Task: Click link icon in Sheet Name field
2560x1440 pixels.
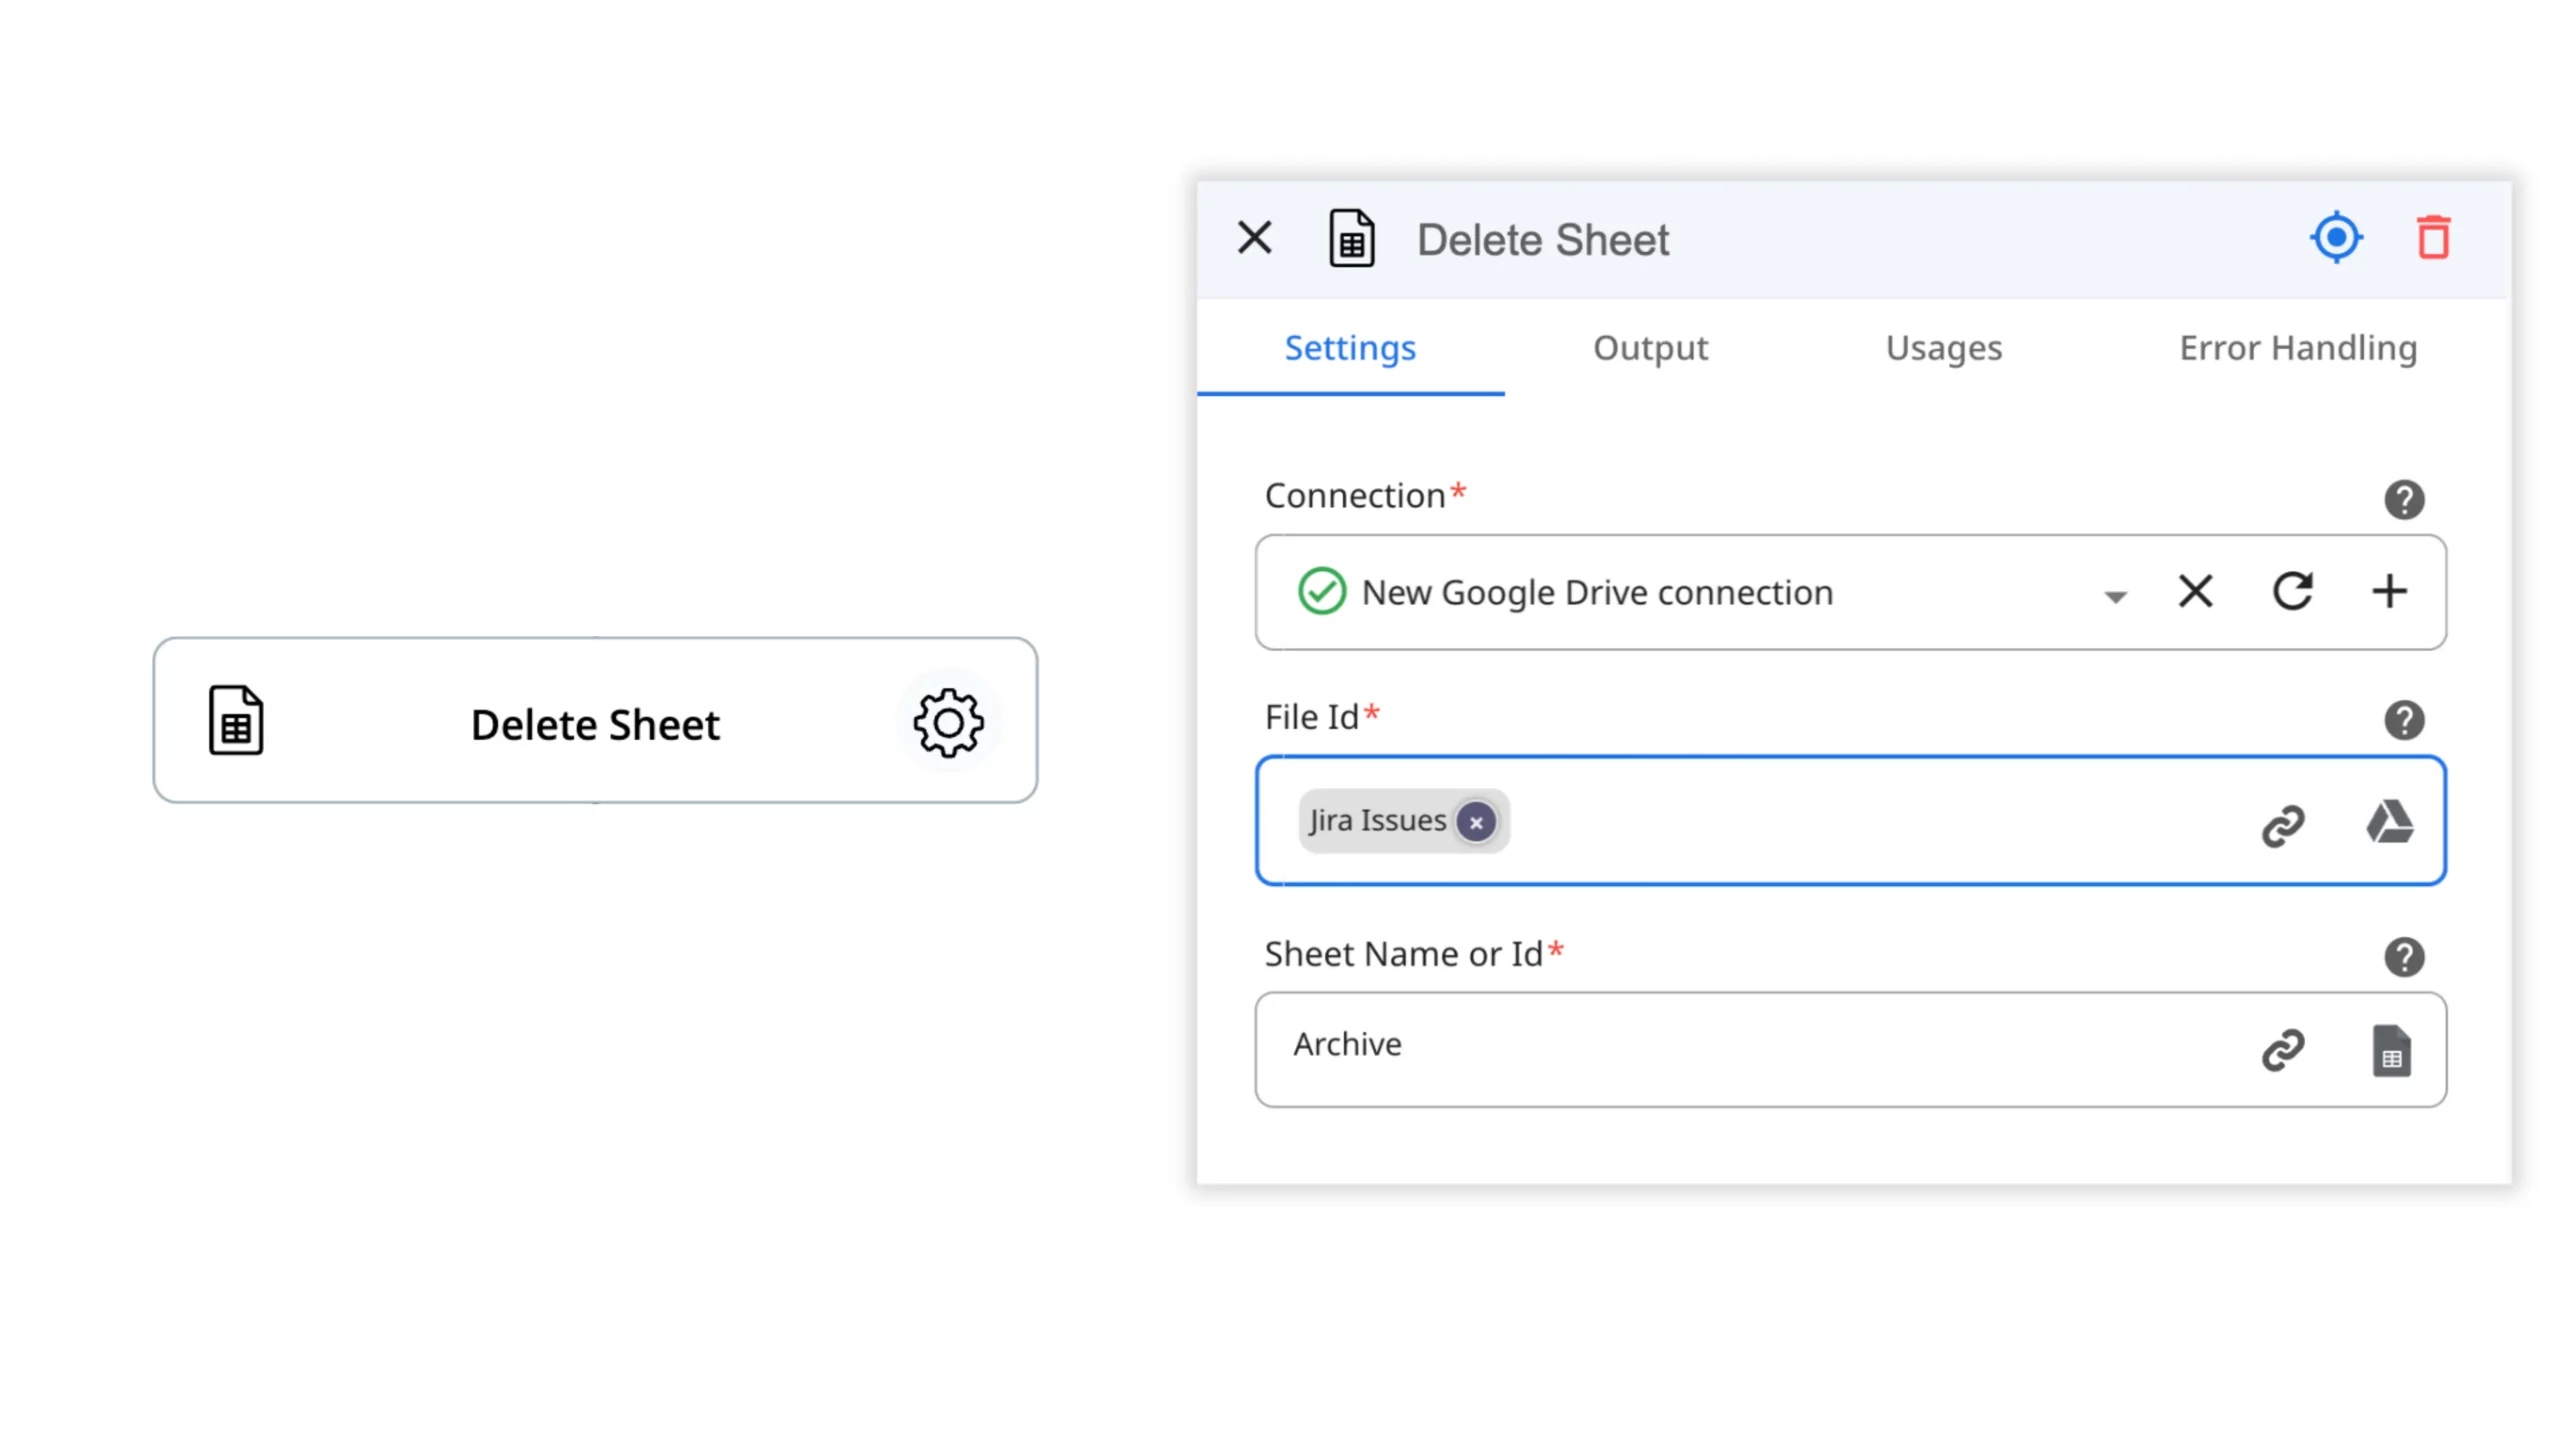Action: [2283, 1050]
